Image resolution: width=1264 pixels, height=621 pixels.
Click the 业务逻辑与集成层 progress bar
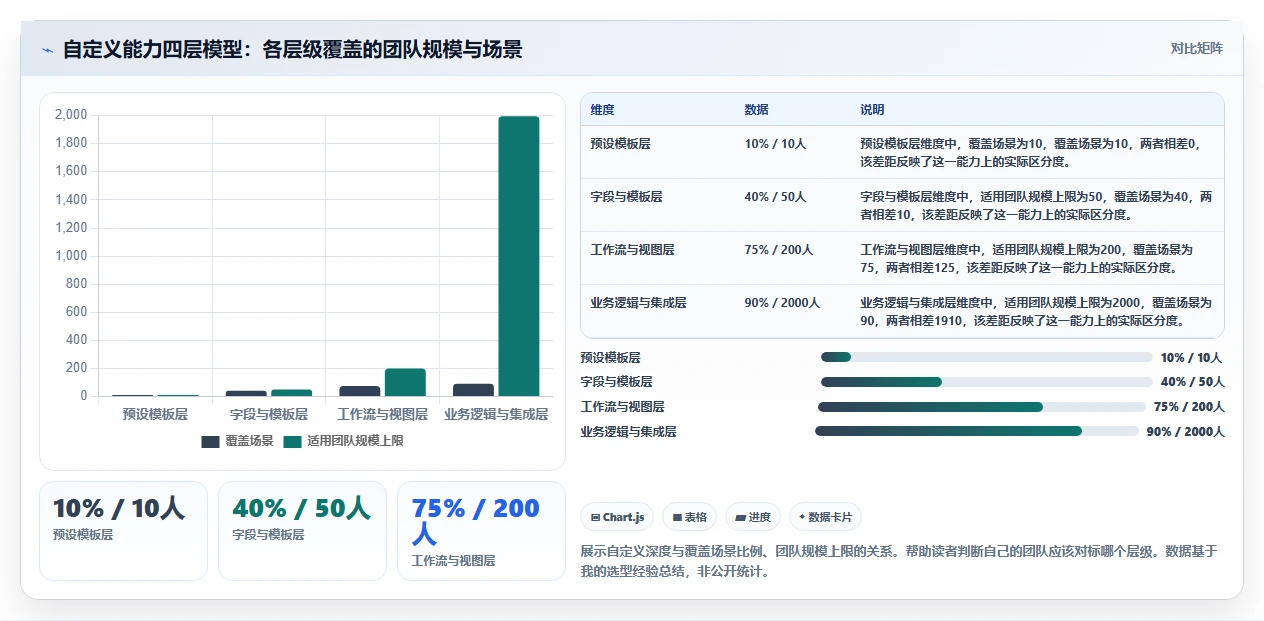coord(977,431)
